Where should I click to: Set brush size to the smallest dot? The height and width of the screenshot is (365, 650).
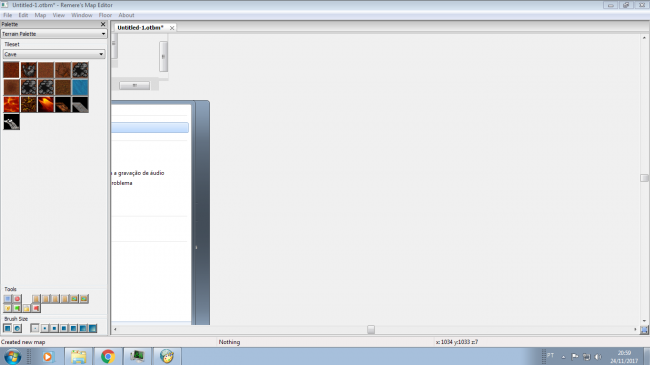[35, 328]
